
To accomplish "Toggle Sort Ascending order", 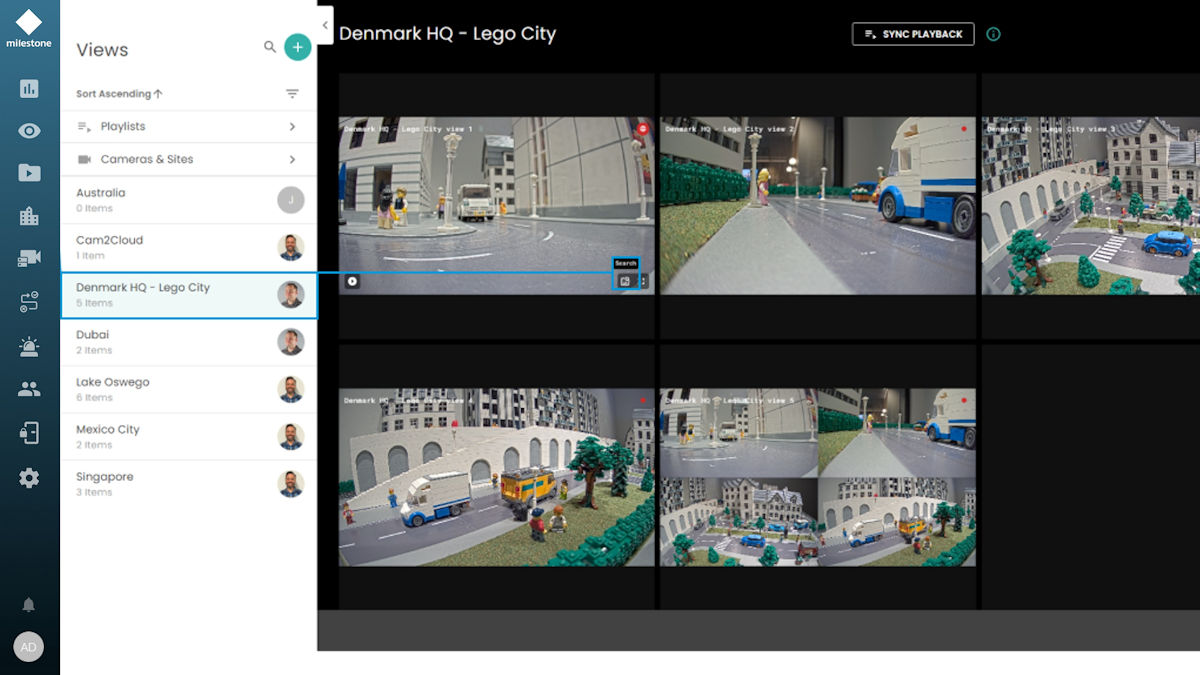I will [x=119, y=94].
